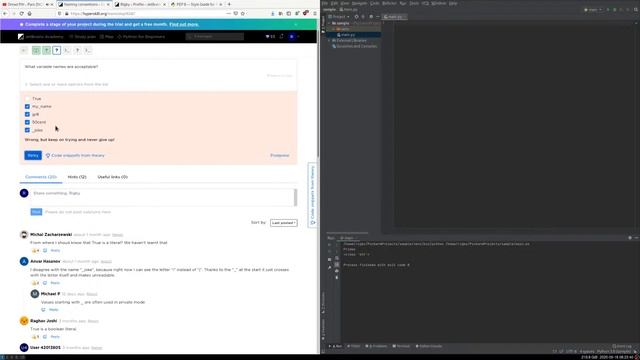Switch to the Useful links tab
The height and width of the screenshot is (360, 640).
(113, 177)
